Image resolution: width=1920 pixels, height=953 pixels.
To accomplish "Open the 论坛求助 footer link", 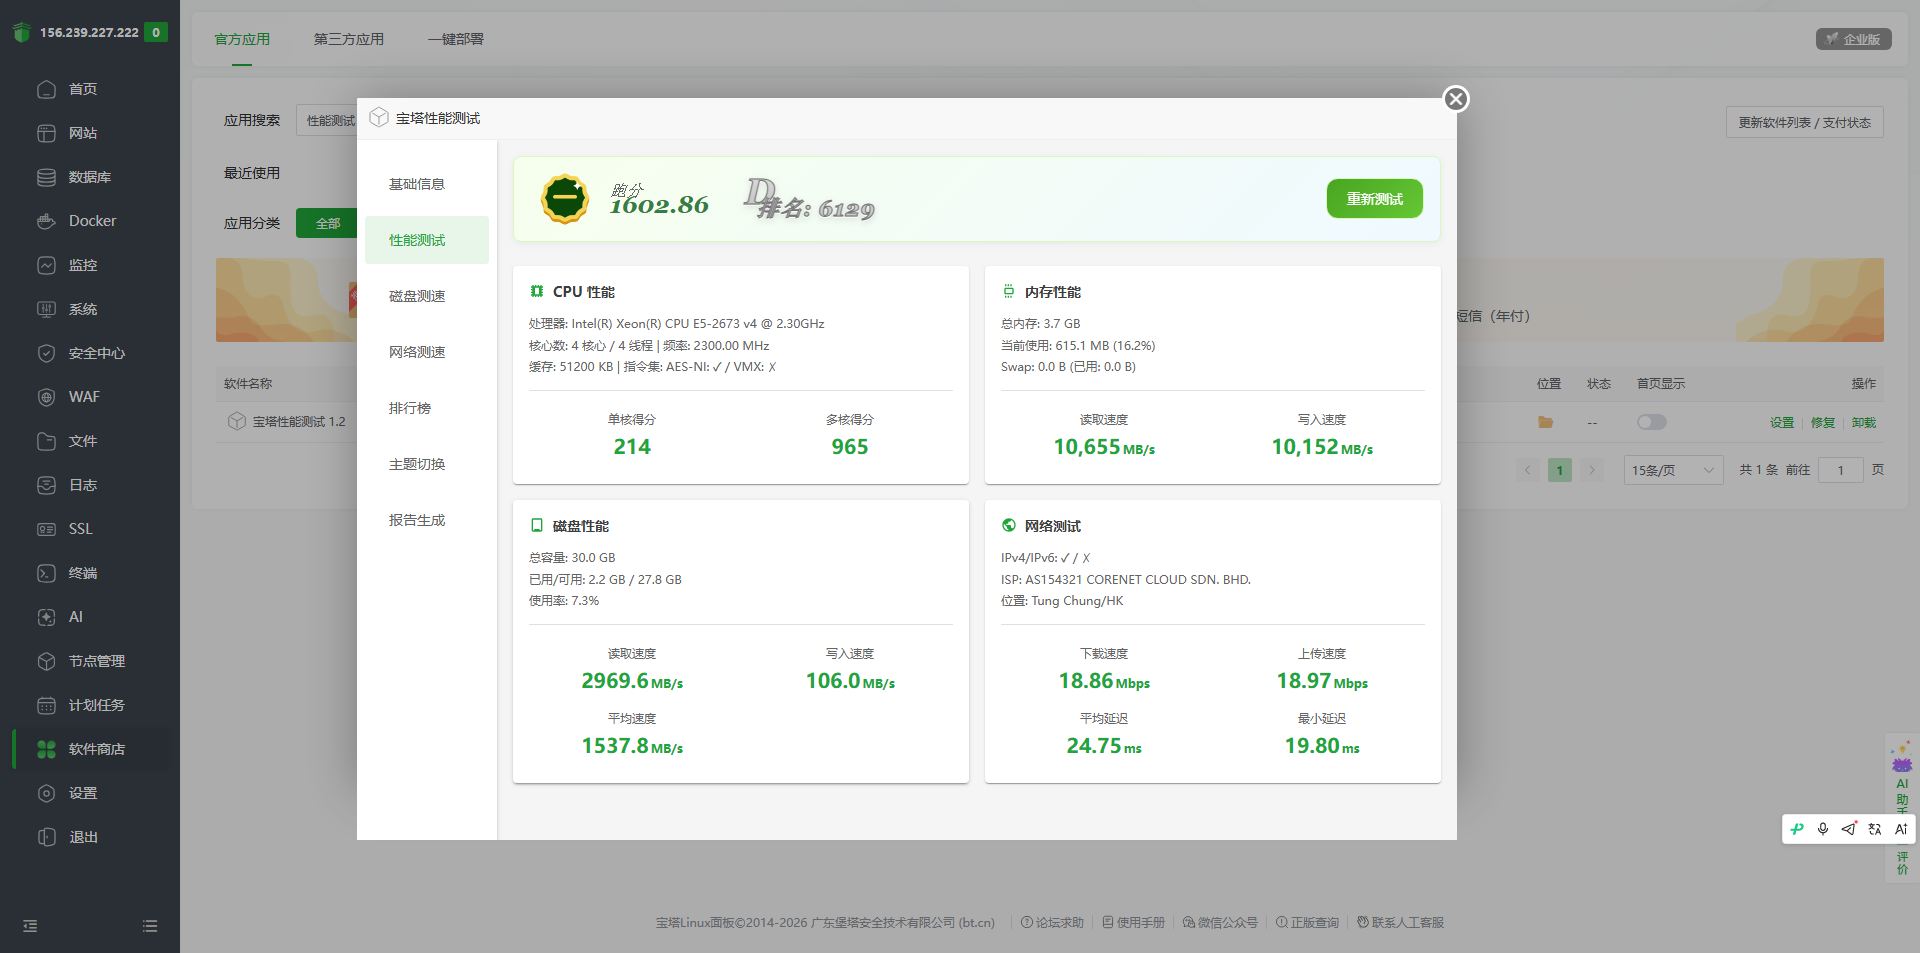I will coord(1052,922).
